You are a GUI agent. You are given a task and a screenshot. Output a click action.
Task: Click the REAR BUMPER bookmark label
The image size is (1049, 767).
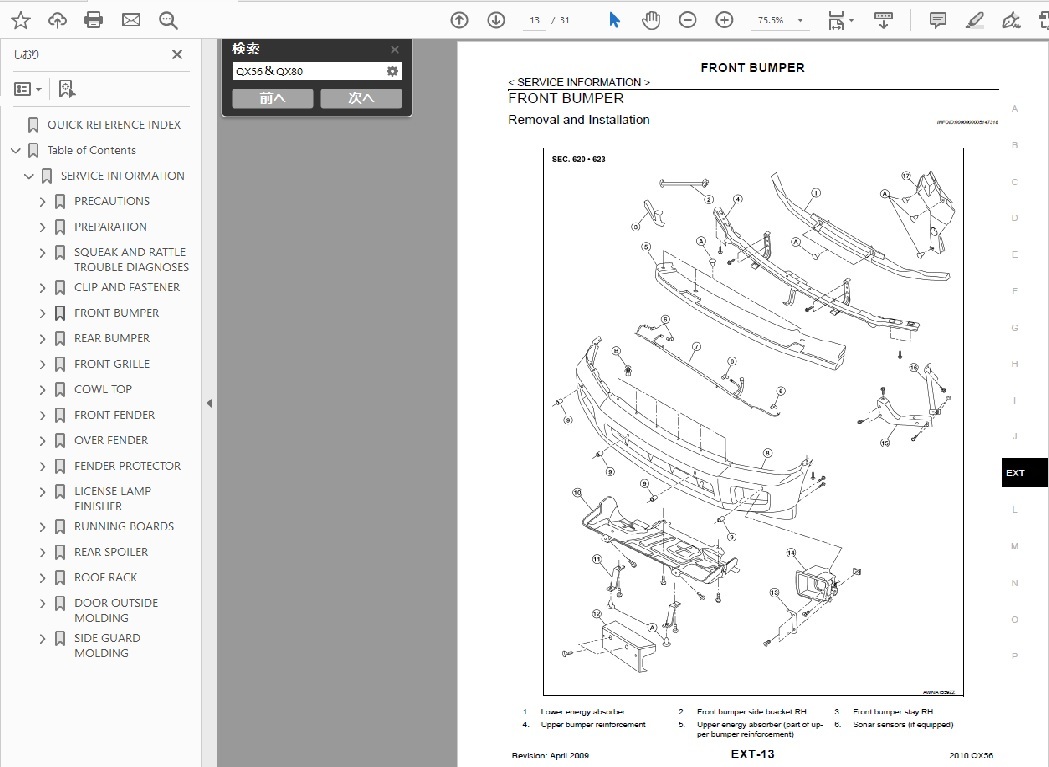click(112, 338)
